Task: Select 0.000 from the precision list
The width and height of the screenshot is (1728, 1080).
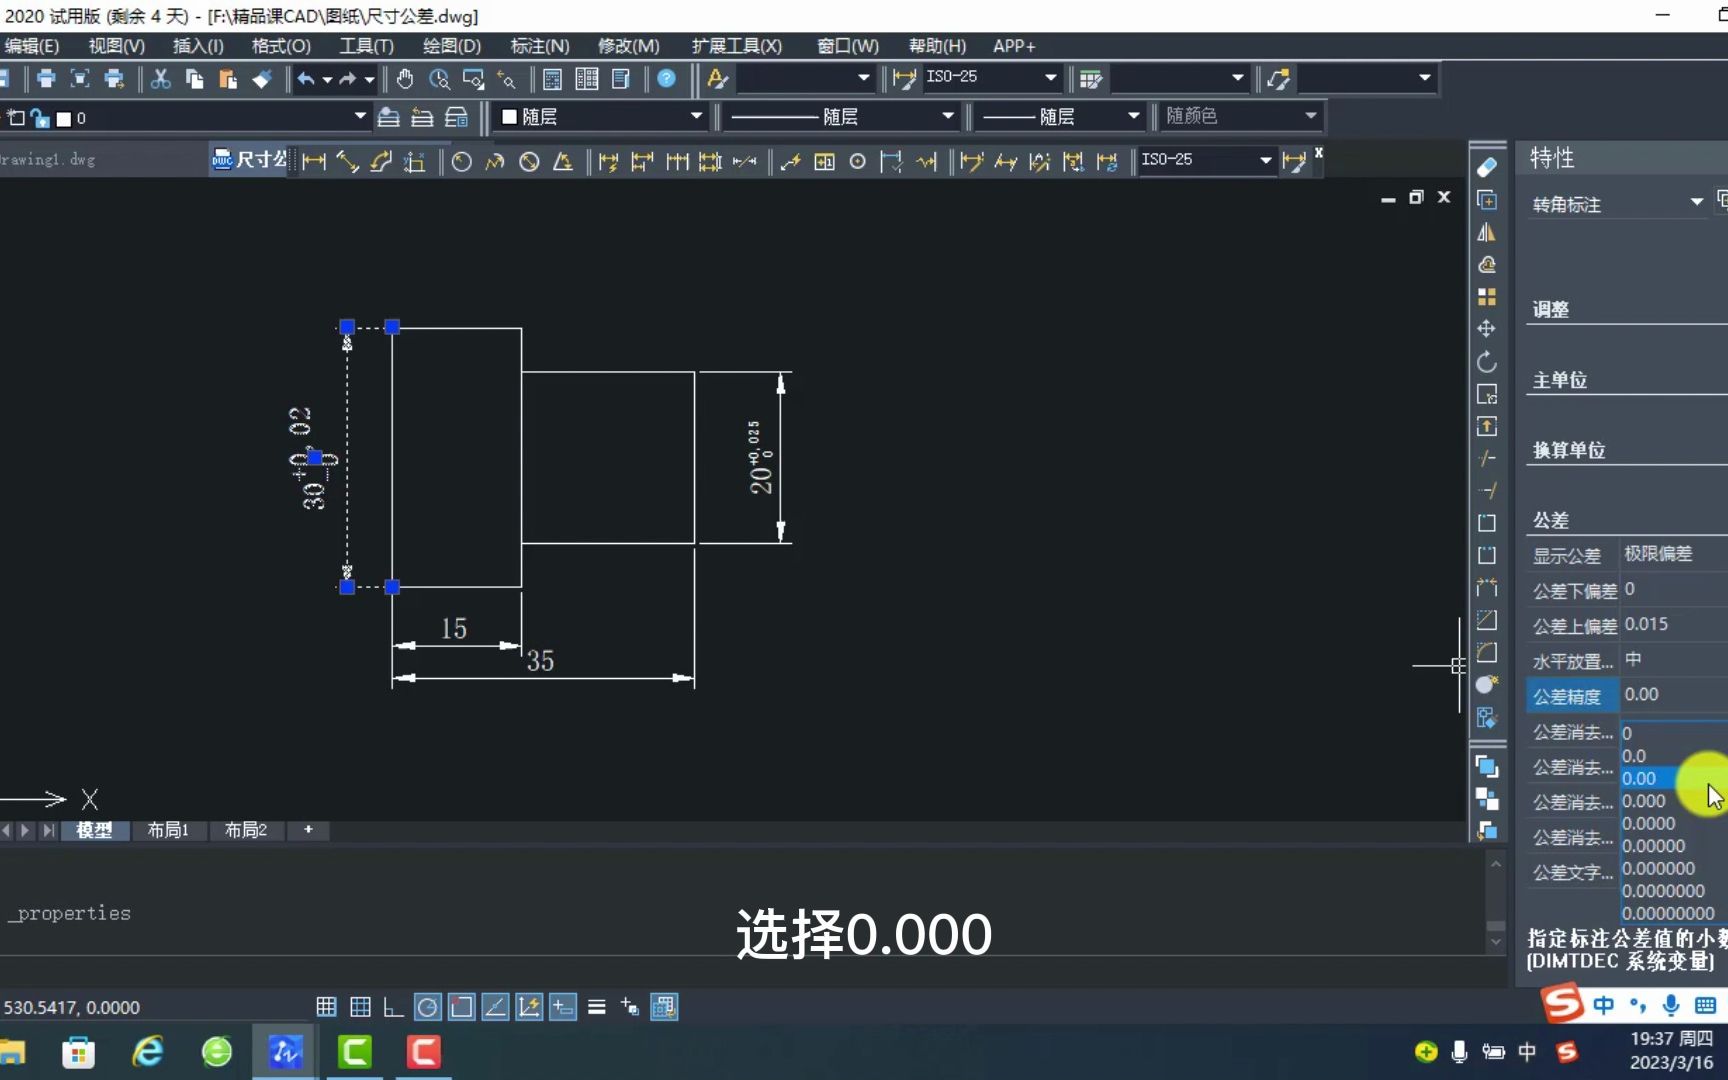Action: coord(1643,800)
